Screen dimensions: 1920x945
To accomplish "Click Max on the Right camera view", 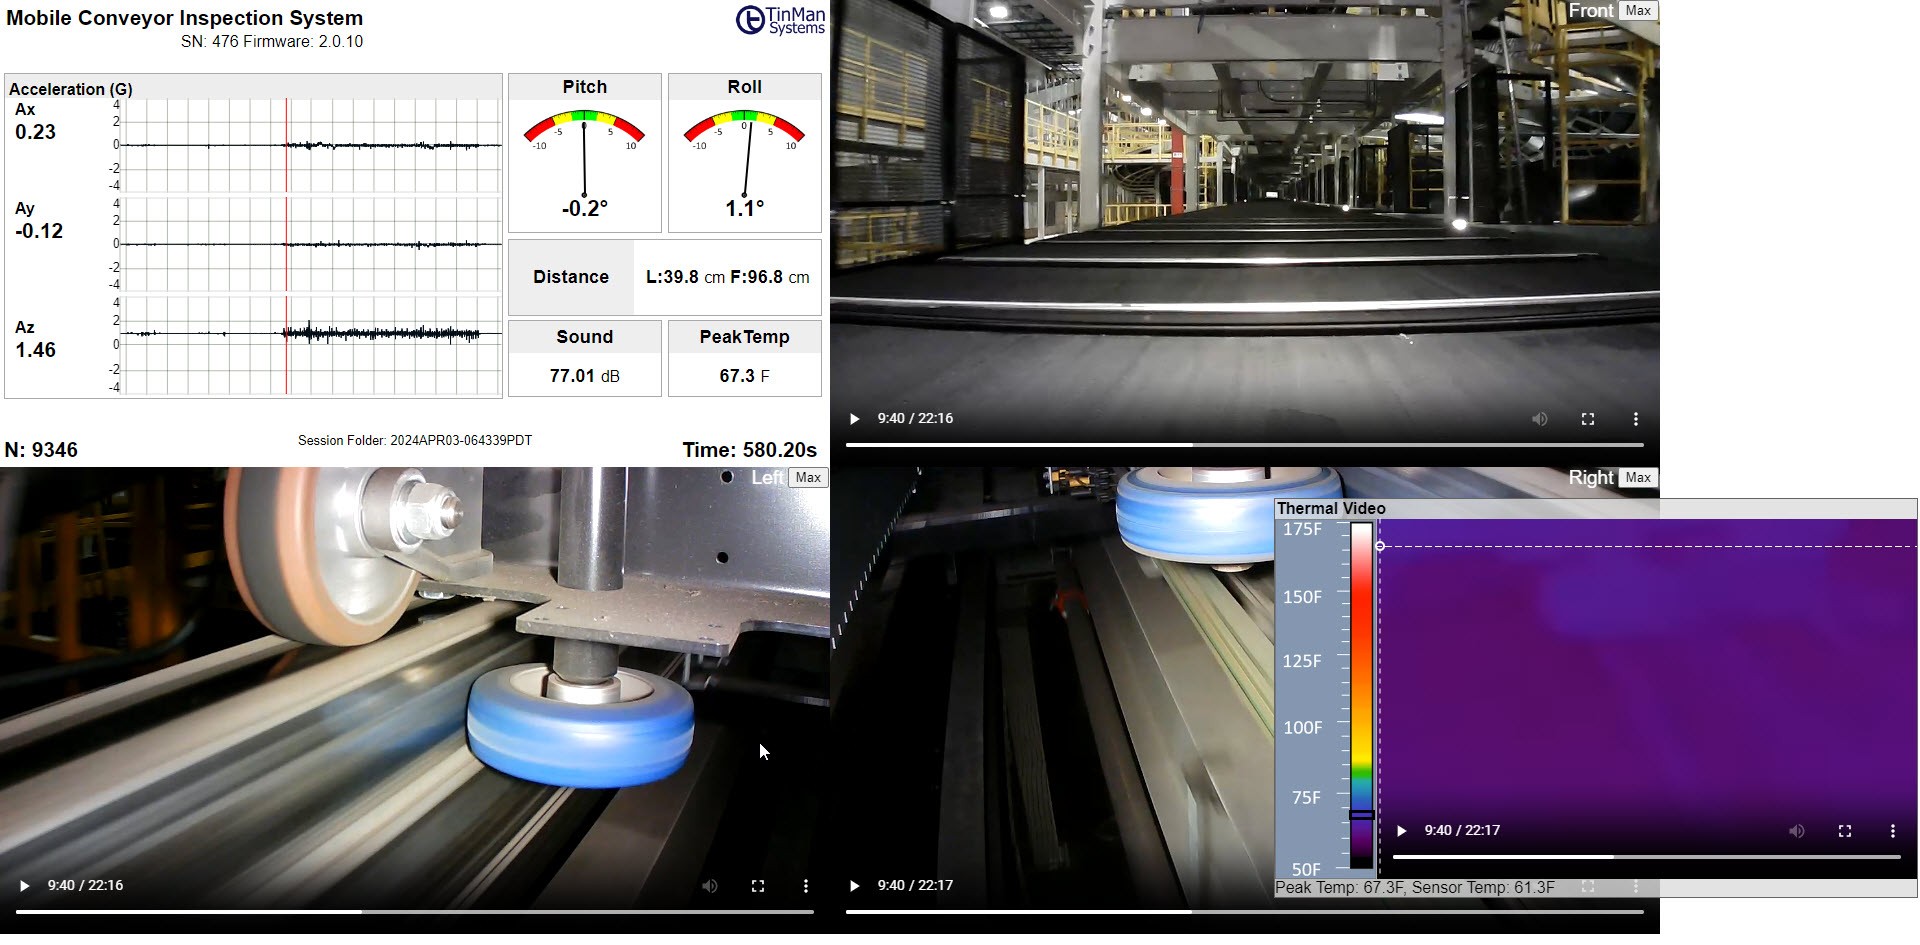I will click(x=1638, y=478).
